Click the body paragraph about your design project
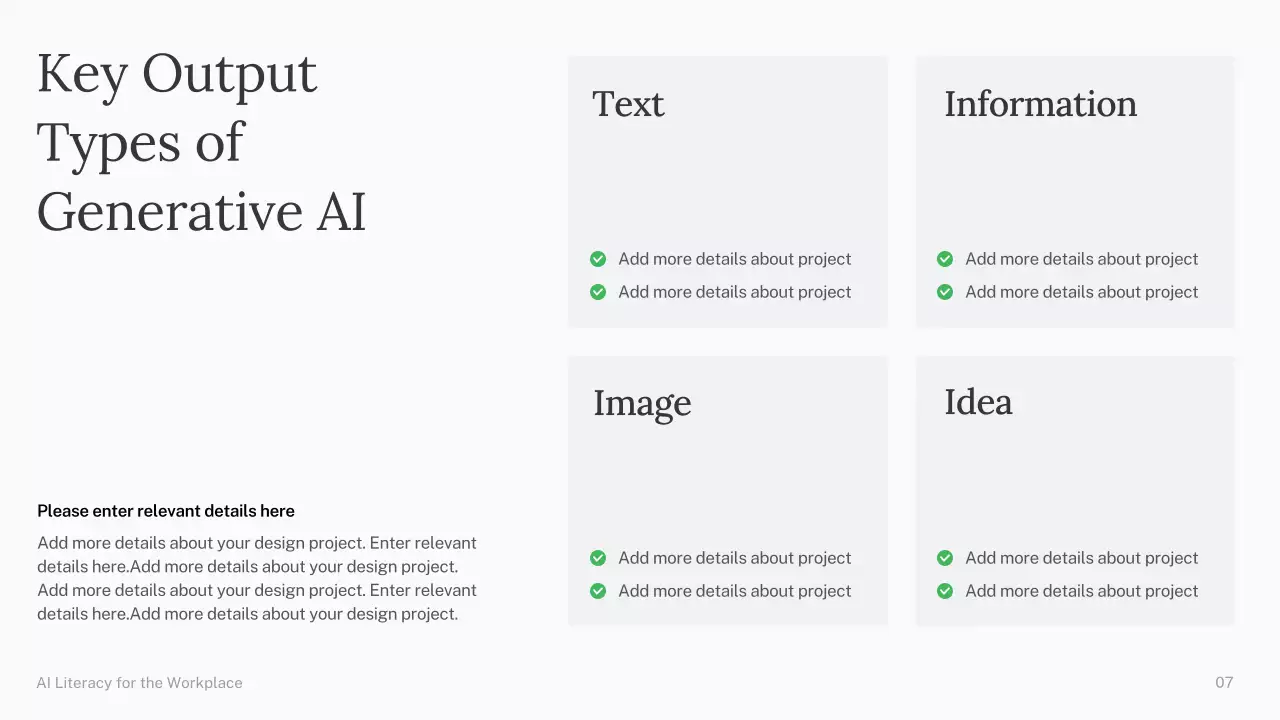The height and width of the screenshot is (720, 1280). coord(257,578)
